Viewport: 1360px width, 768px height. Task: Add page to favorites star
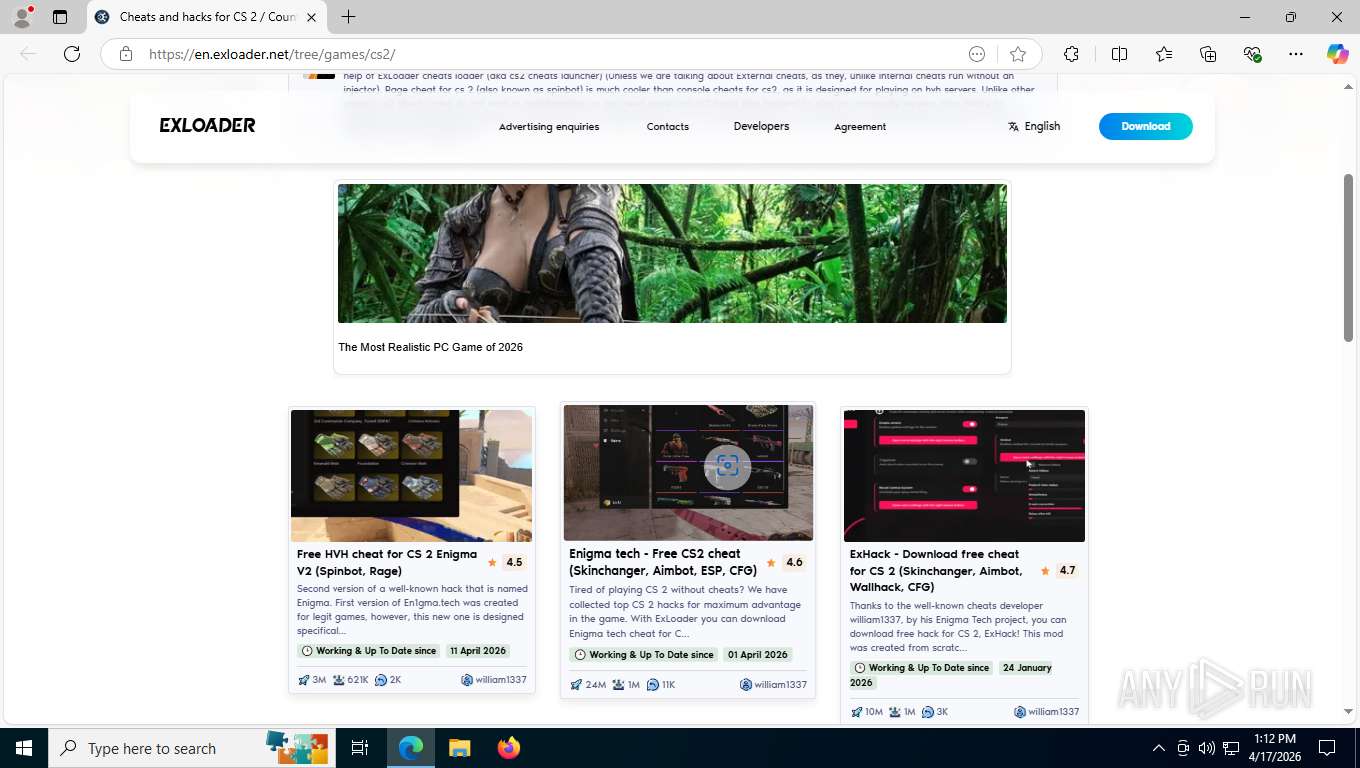[1018, 54]
